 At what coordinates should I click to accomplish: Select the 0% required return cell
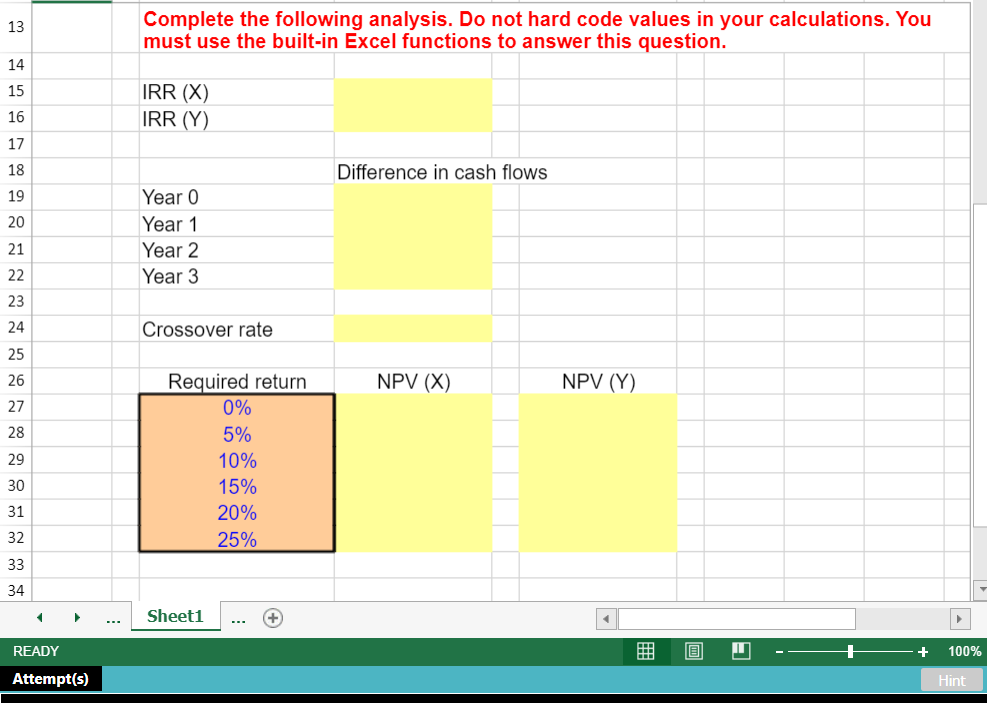pos(236,407)
